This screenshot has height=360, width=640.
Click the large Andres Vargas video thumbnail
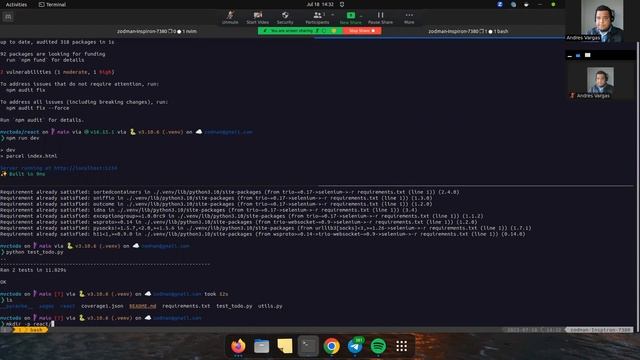click(x=602, y=21)
